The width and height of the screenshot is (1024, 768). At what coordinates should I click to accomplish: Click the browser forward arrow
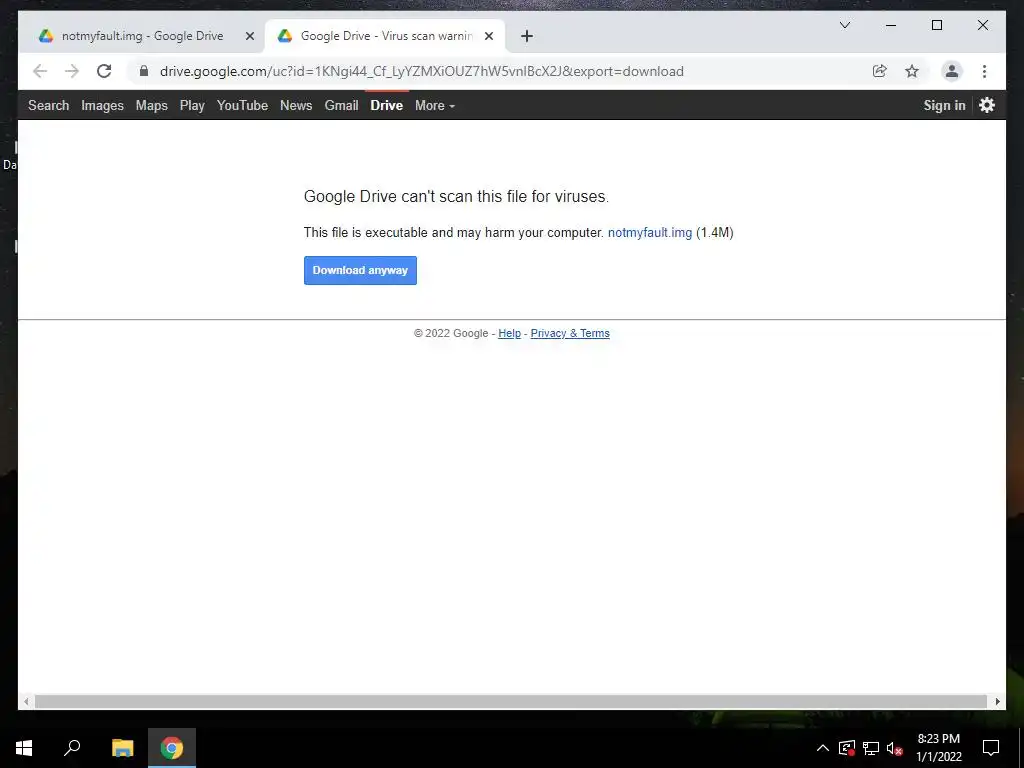(x=72, y=71)
